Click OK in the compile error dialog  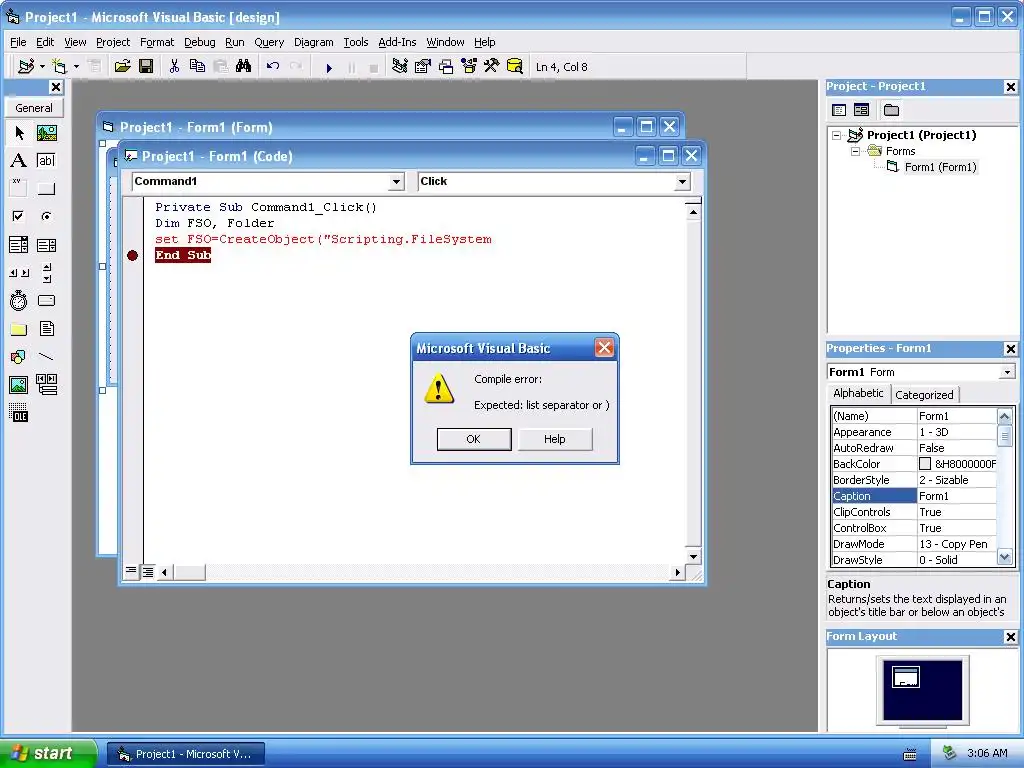pyautogui.click(x=473, y=439)
